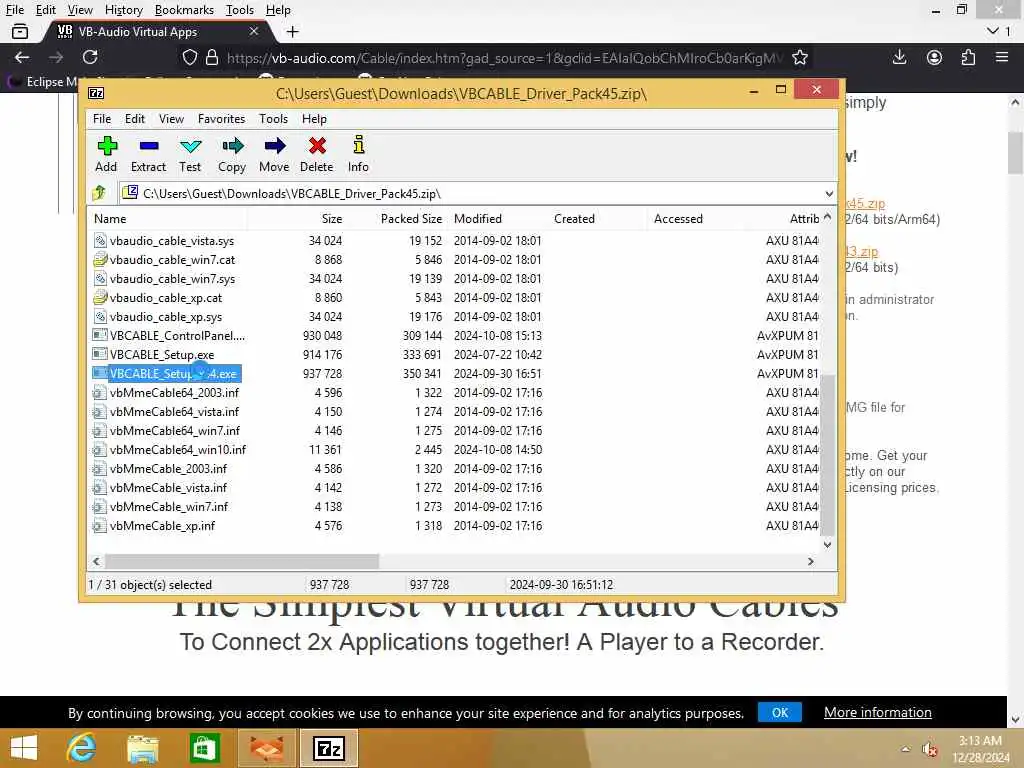1024x768 pixels.
Task: Open Firefox account profile icon
Action: [935, 57]
